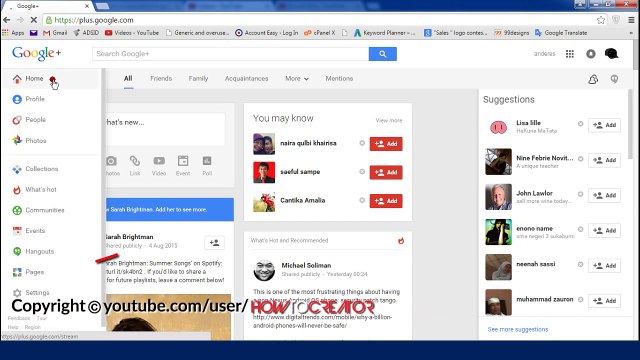This screenshot has width=640, height=360.
Task: Click the What's new share box
Action: [x=165, y=129]
